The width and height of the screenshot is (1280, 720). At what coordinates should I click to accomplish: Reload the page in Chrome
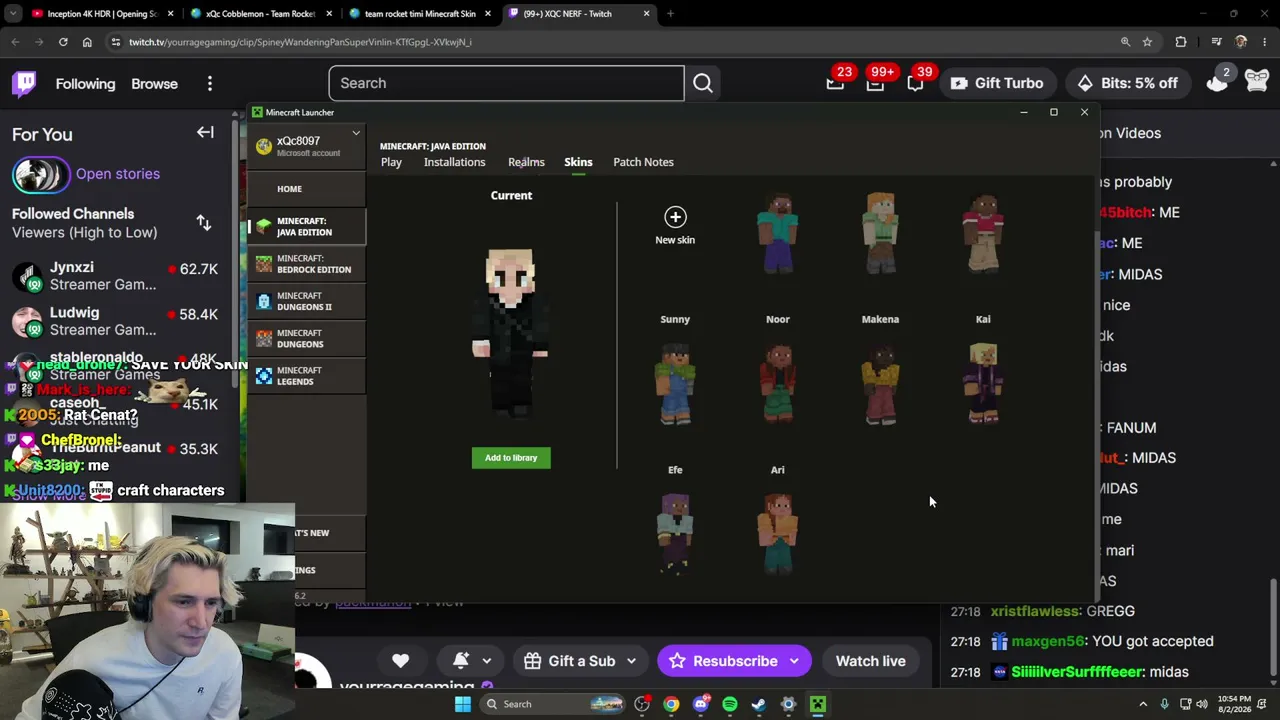63,42
